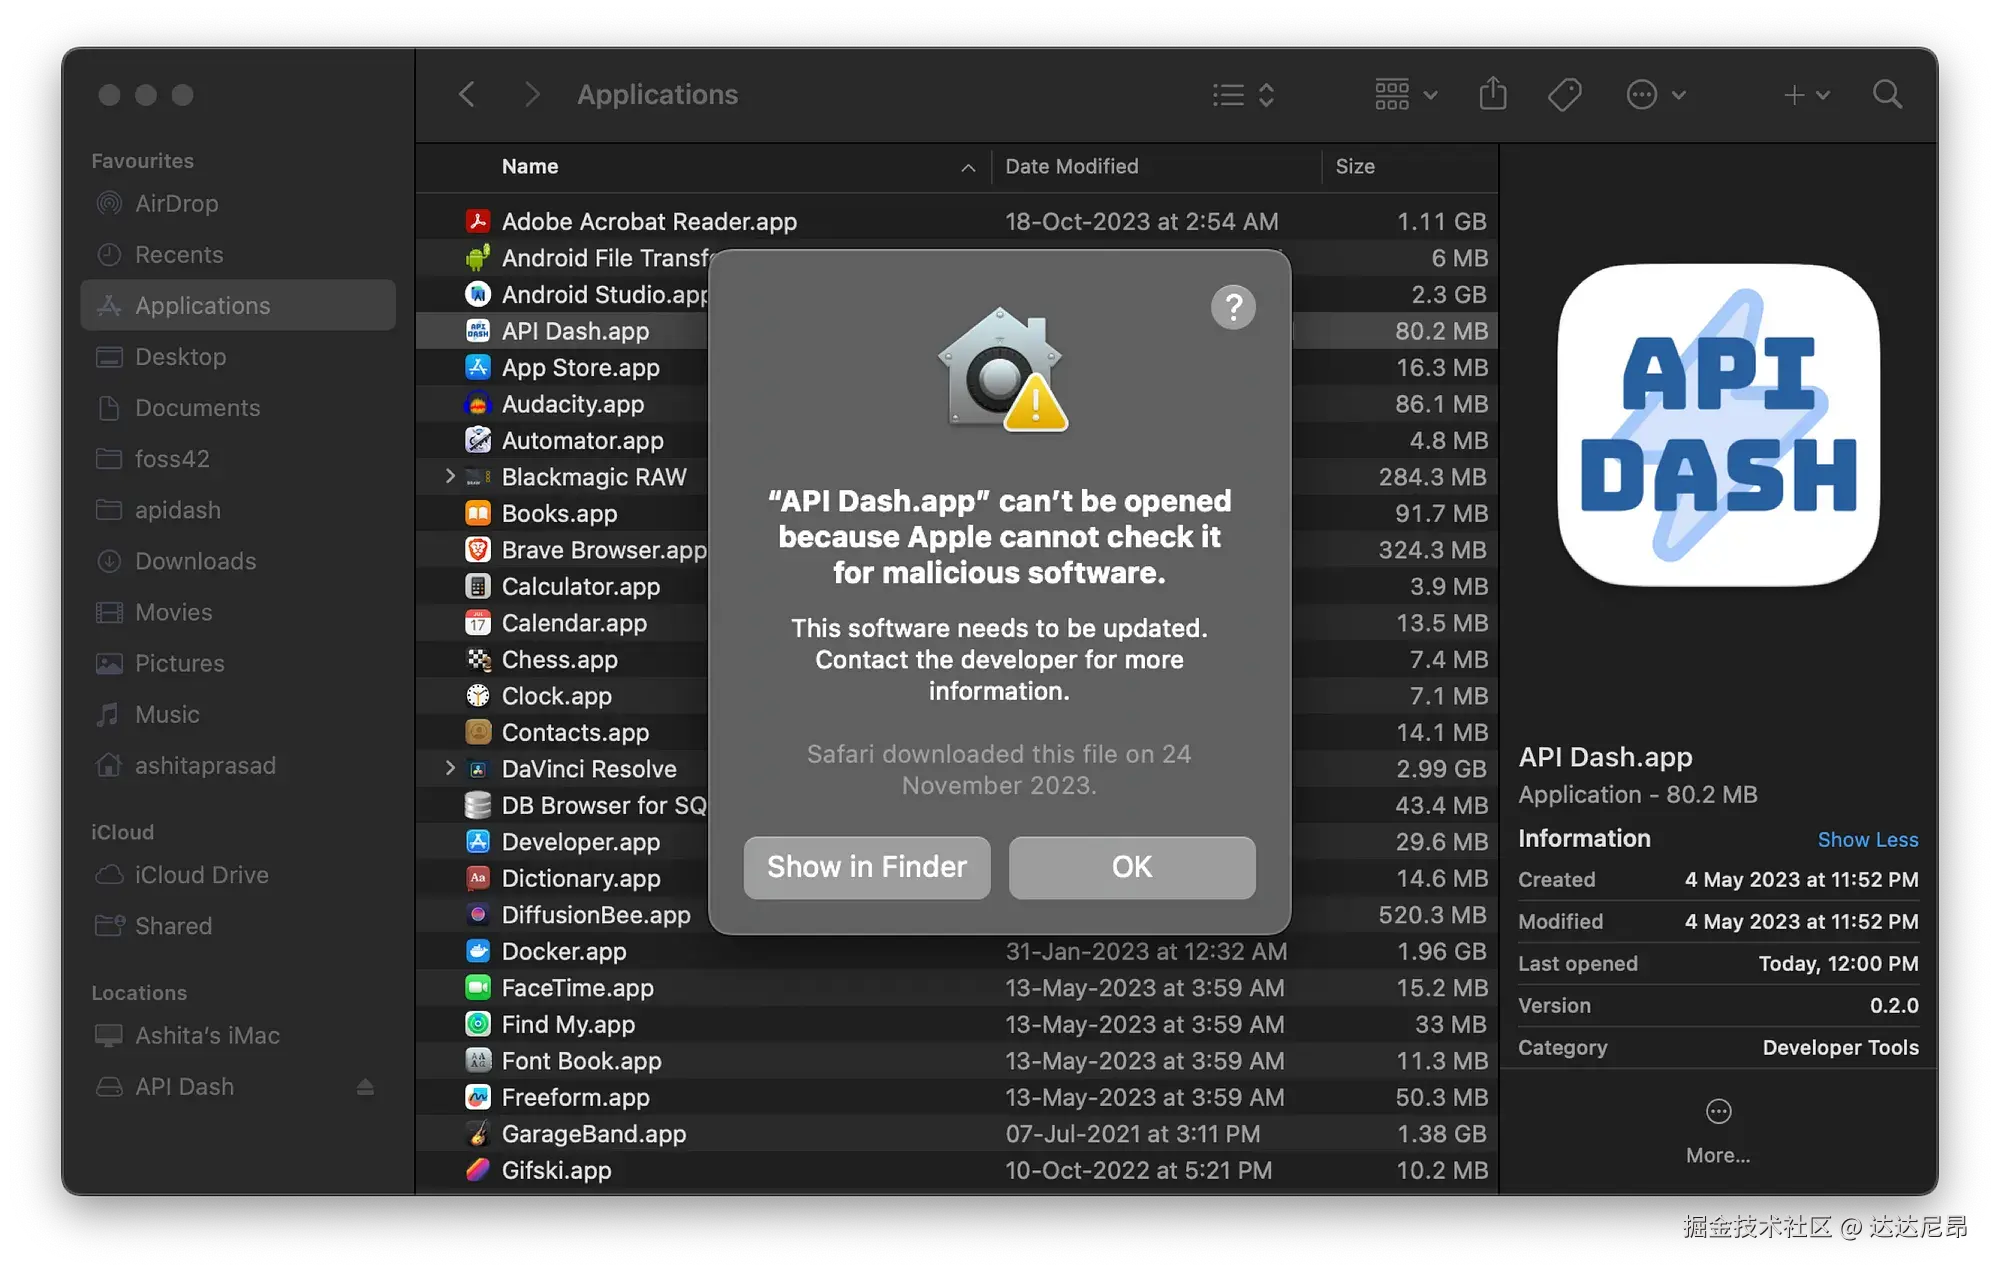This screenshot has height=1272, width=2000.
Task: Go back with the left chevron
Action: click(x=467, y=95)
